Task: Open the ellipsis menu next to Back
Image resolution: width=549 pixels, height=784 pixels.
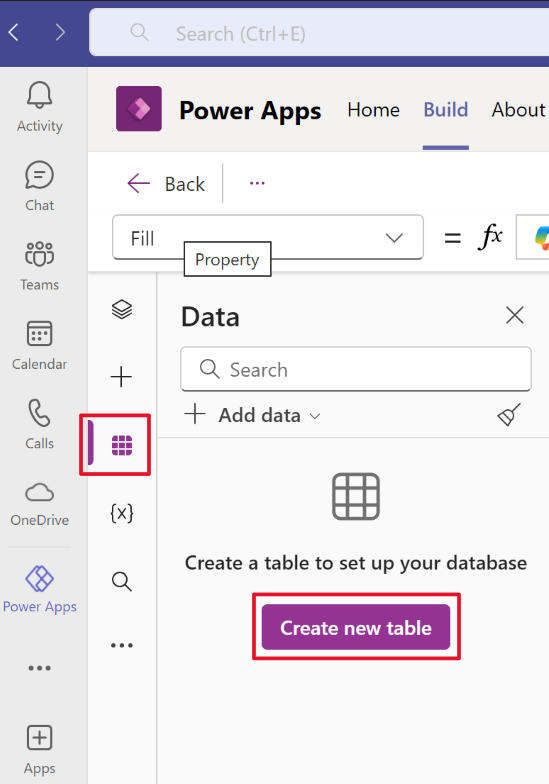Action: click(x=257, y=184)
